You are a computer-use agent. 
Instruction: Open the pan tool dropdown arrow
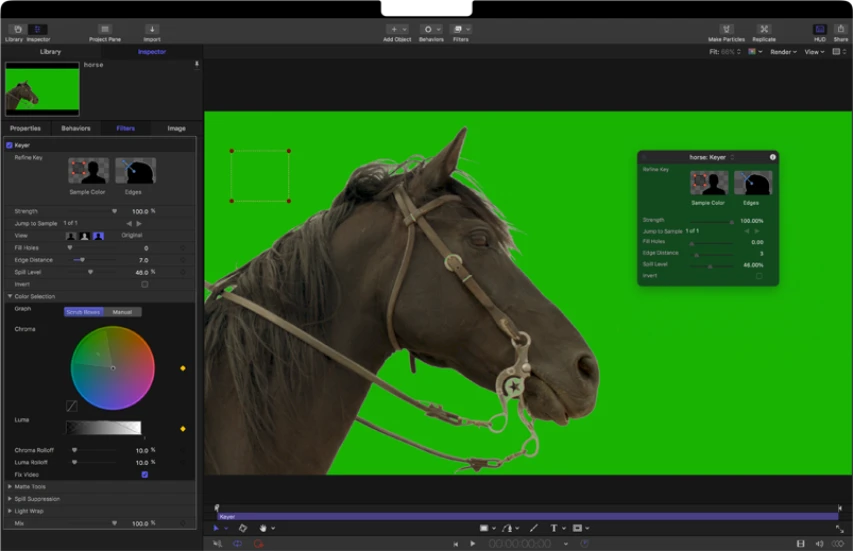[x=273, y=528]
